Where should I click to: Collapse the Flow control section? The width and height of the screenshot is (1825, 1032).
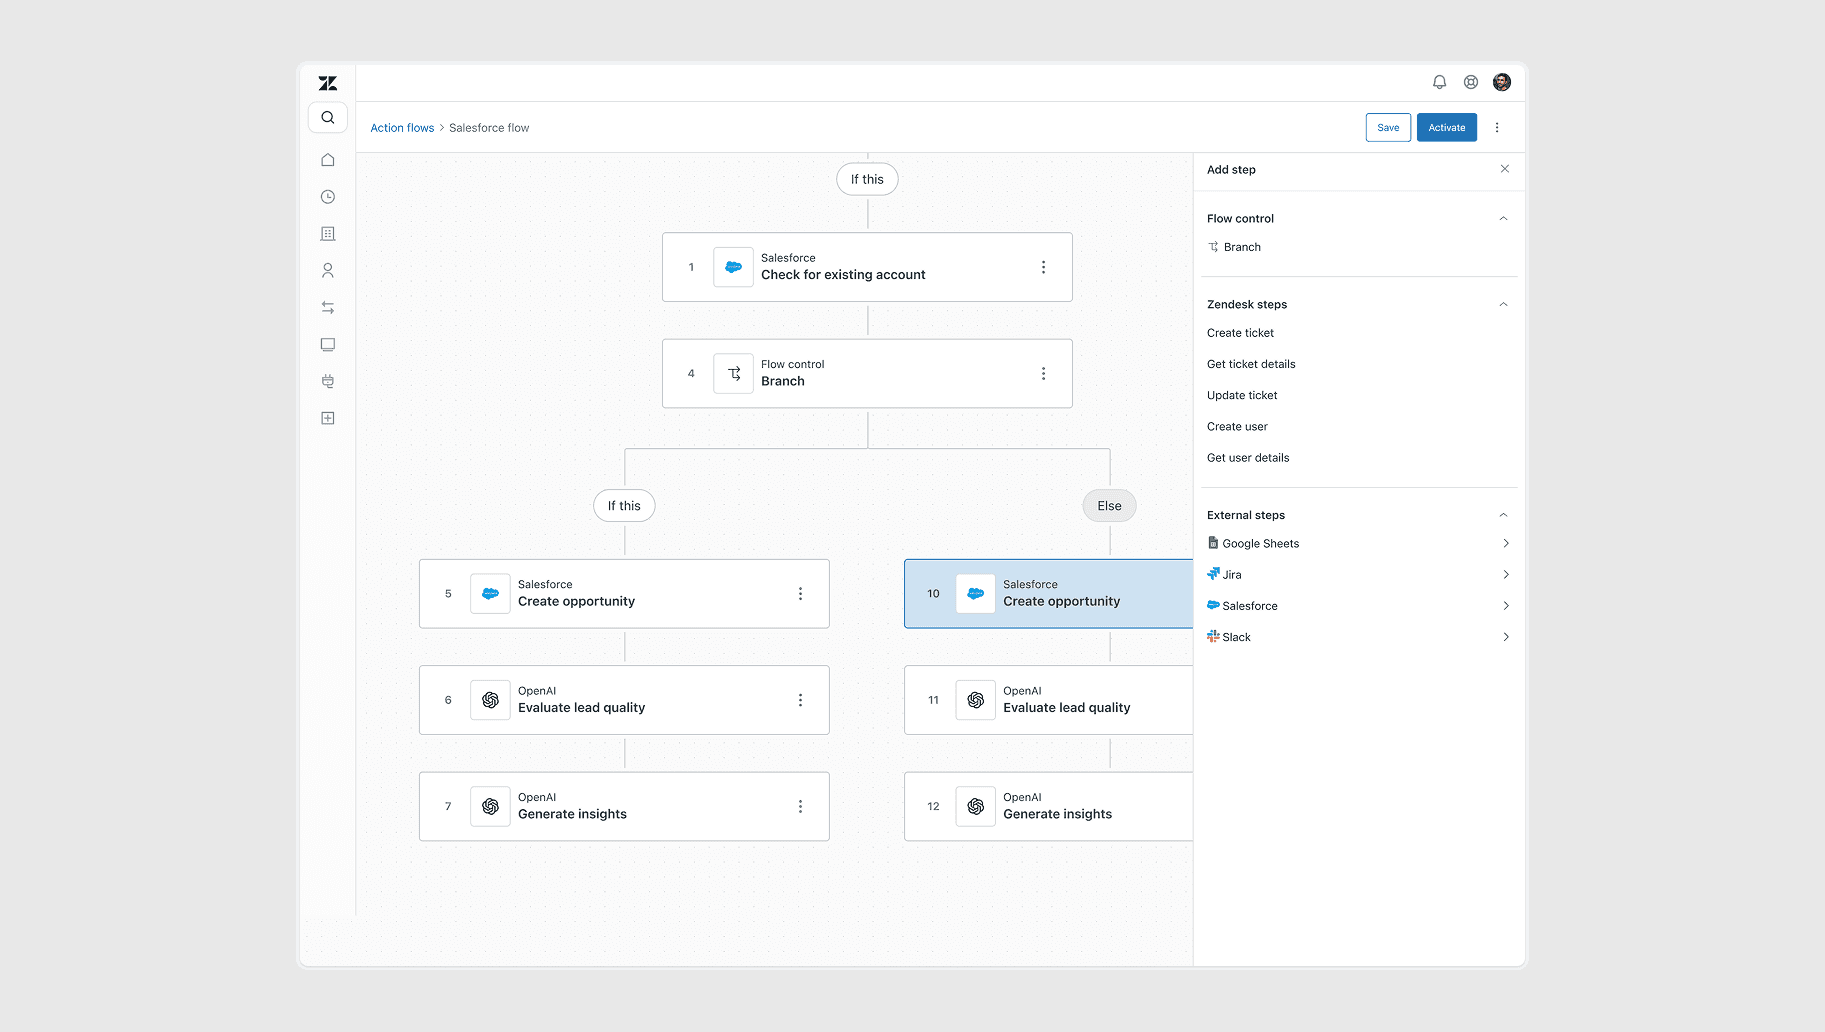tap(1503, 219)
